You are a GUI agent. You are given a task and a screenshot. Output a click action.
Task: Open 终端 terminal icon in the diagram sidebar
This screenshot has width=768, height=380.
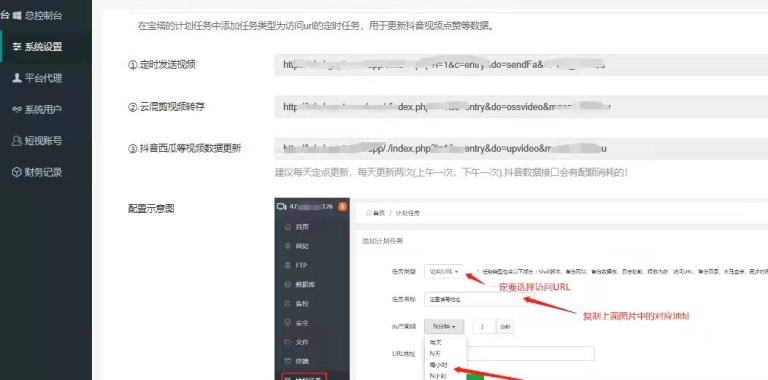coord(288,361)
